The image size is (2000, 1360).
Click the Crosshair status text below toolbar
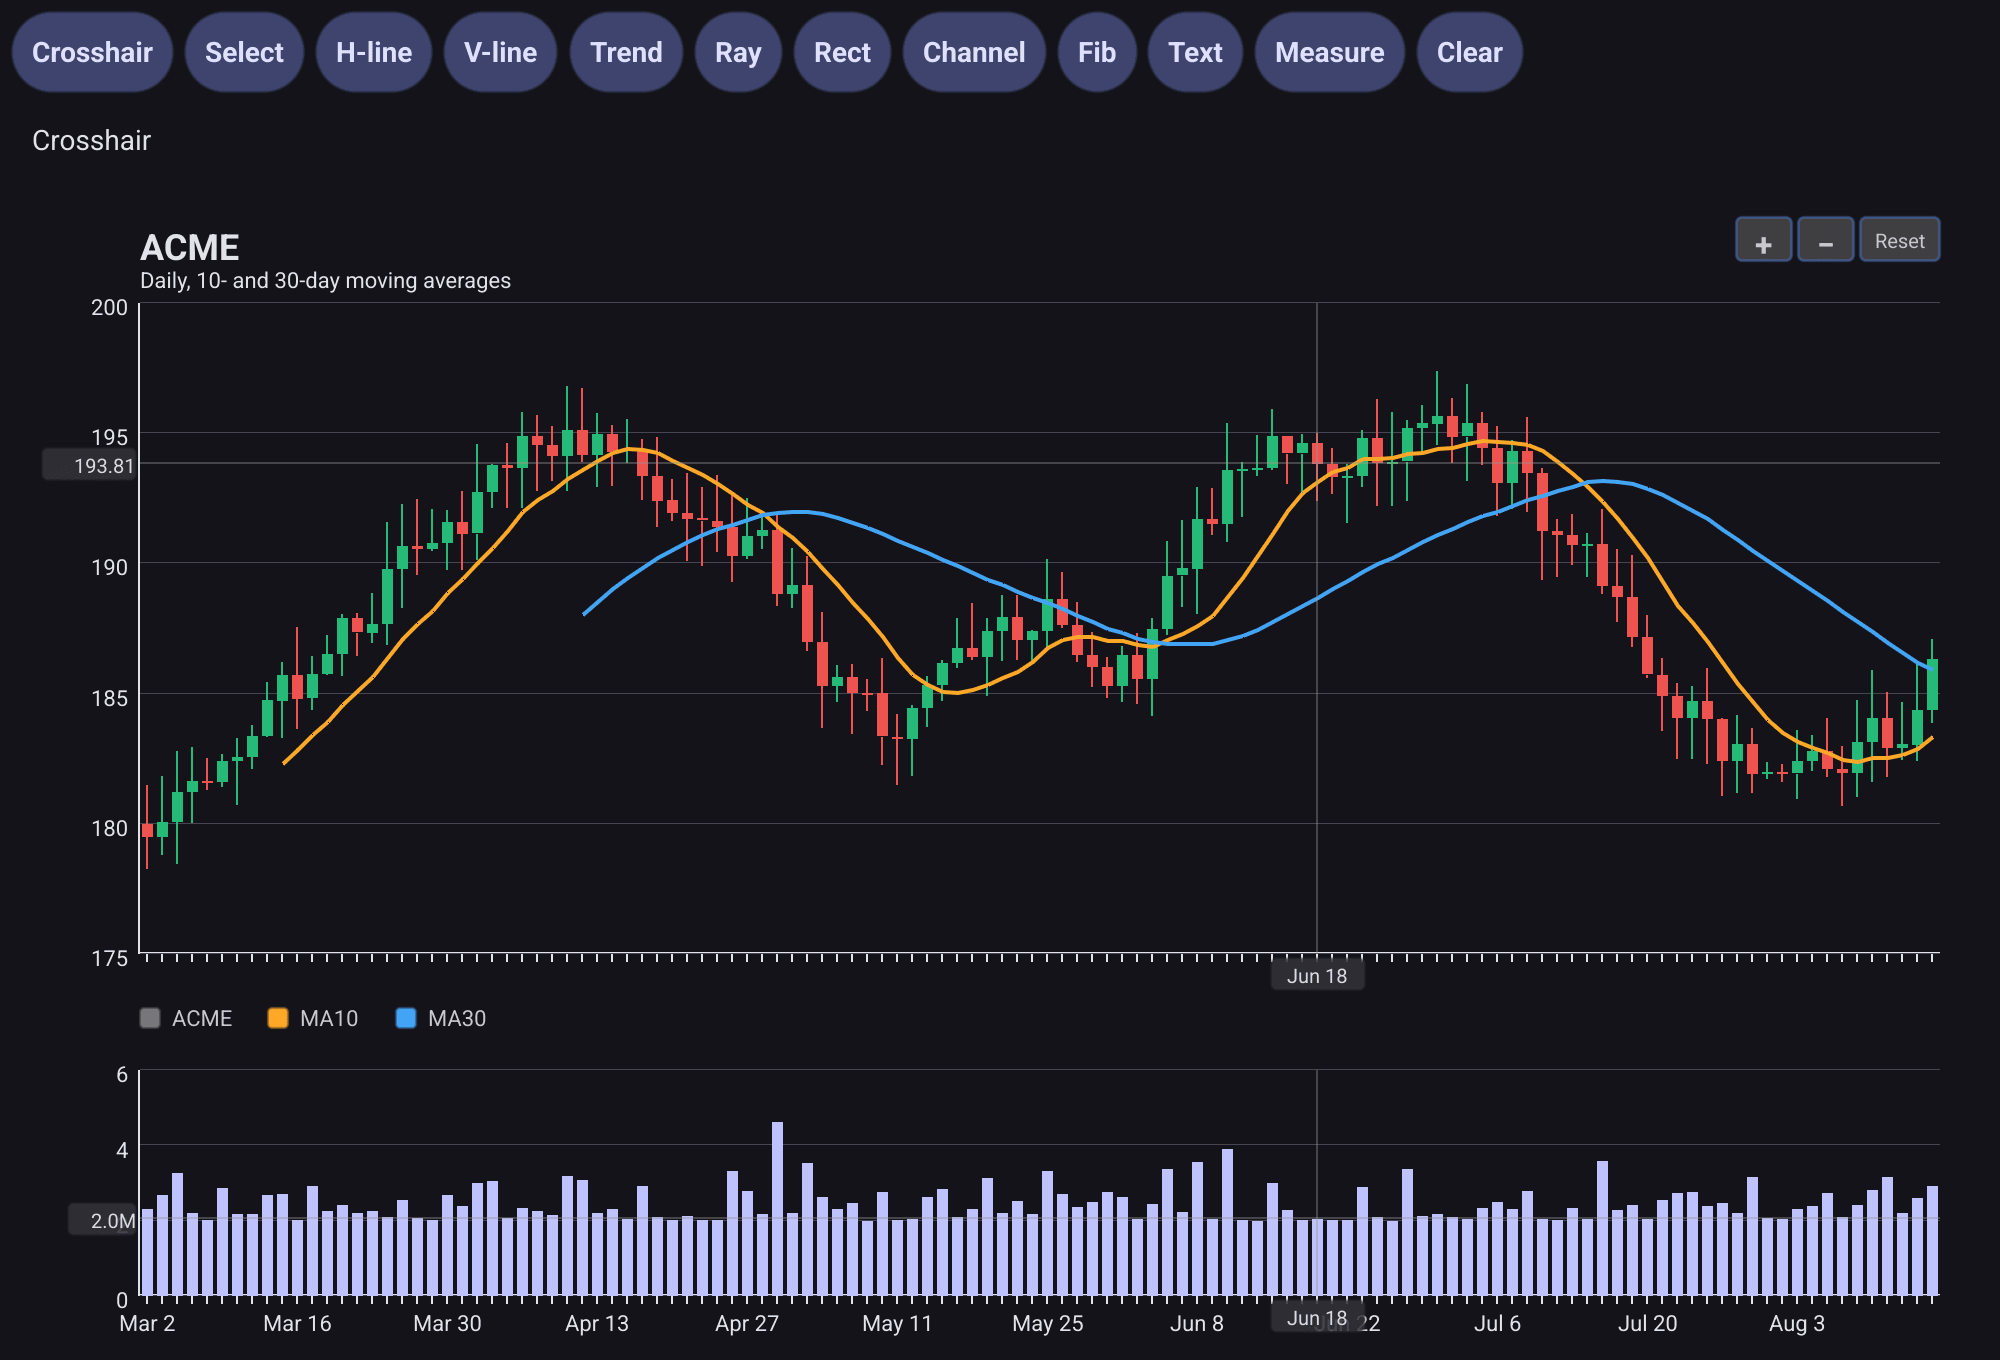[91, 140]
